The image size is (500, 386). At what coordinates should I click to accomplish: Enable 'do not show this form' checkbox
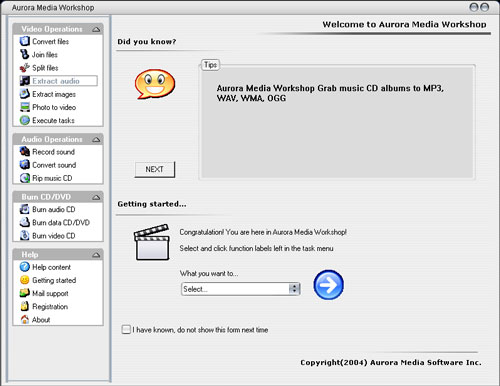click(126, 330)
